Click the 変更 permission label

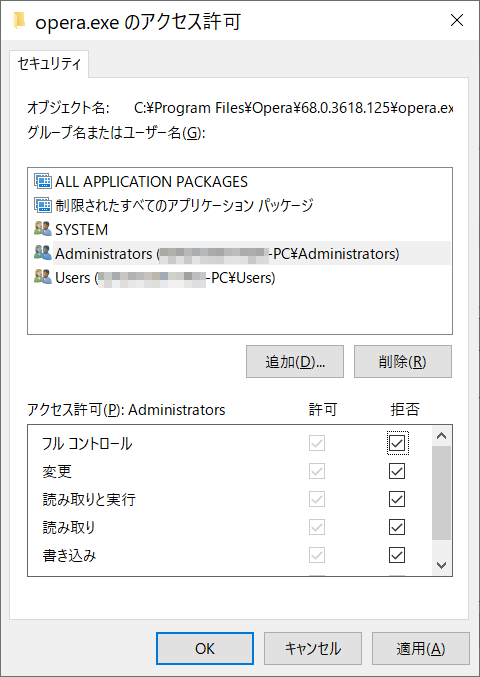tap(57, 471)
